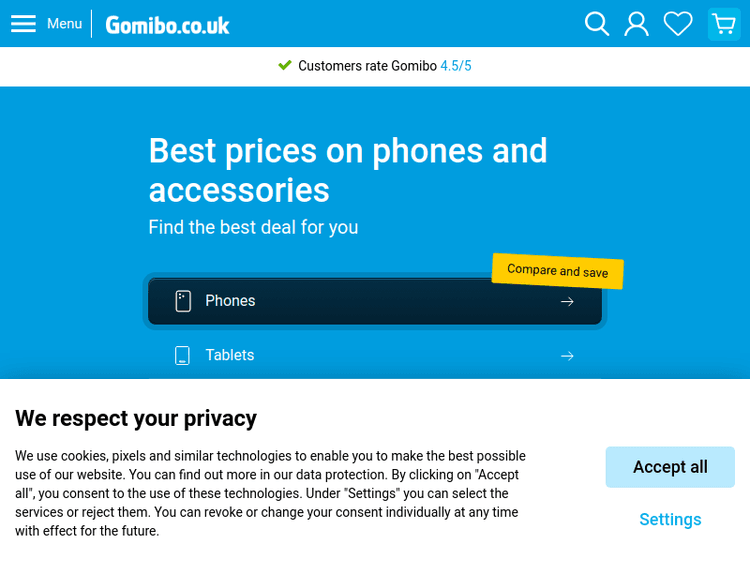750x563 pixels.
Task: Click the green checkmark rating icon
Action: coord(285,66)
